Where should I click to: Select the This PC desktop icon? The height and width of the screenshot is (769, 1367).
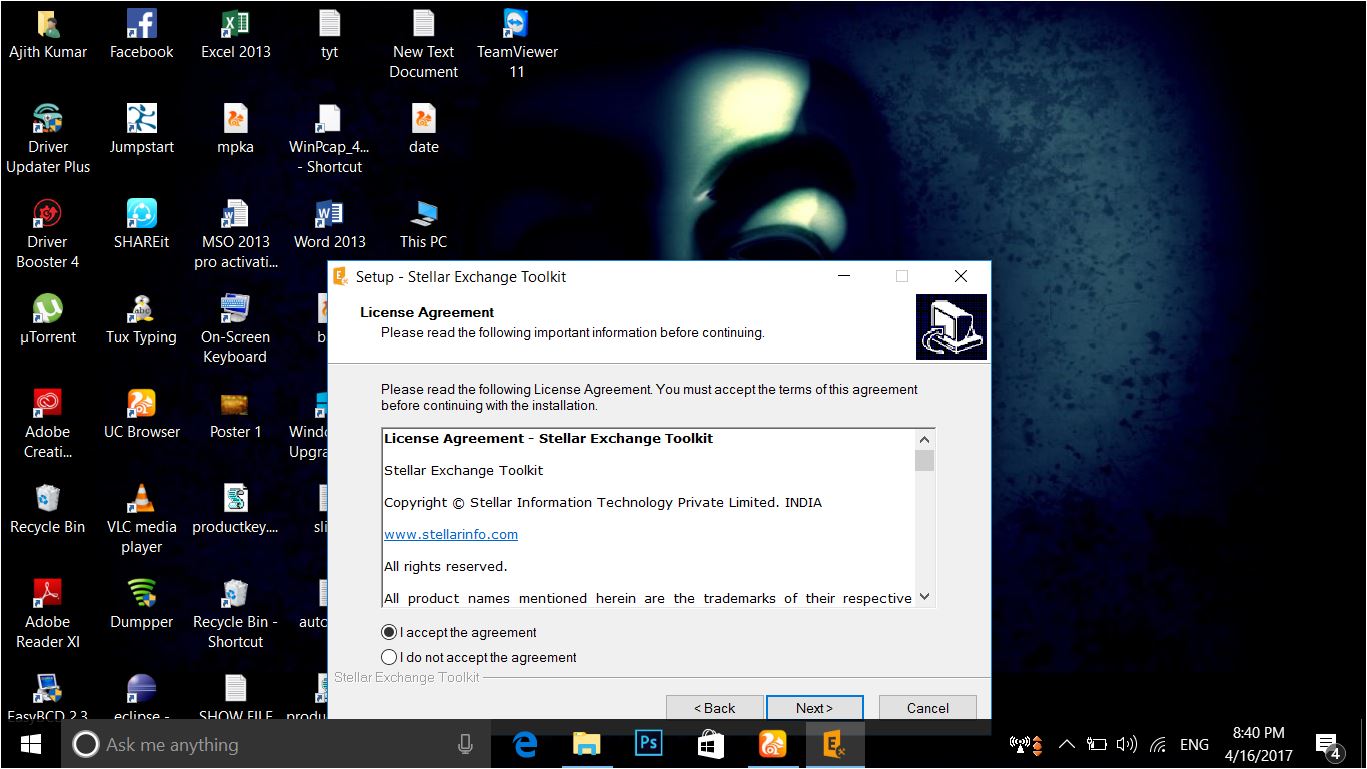point(423,225)
